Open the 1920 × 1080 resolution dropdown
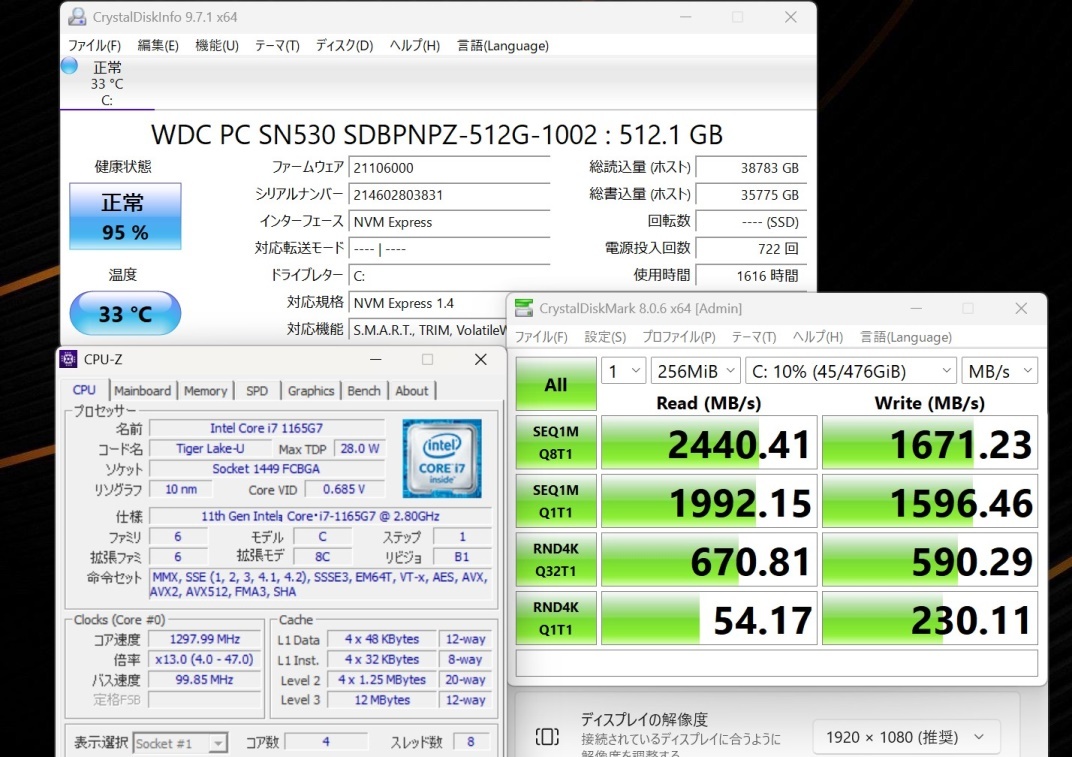The height and width of the screenshot is (757, 1072). [x=906, y=737]
